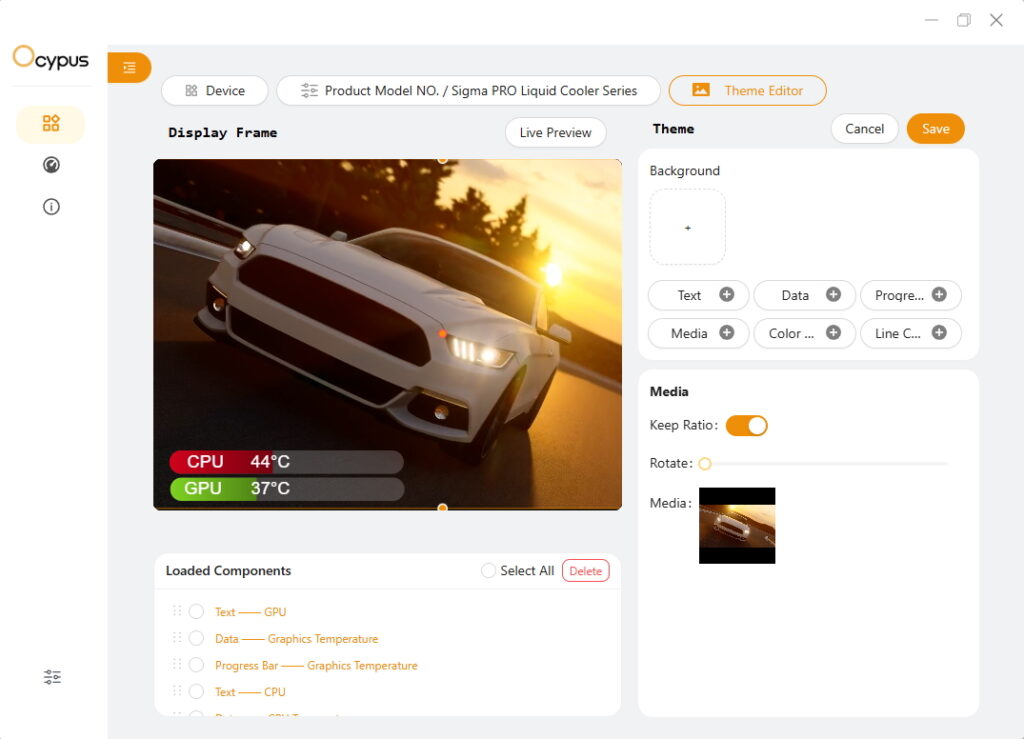
Task: Switch to the Device tab
Action: coord(214,91)
